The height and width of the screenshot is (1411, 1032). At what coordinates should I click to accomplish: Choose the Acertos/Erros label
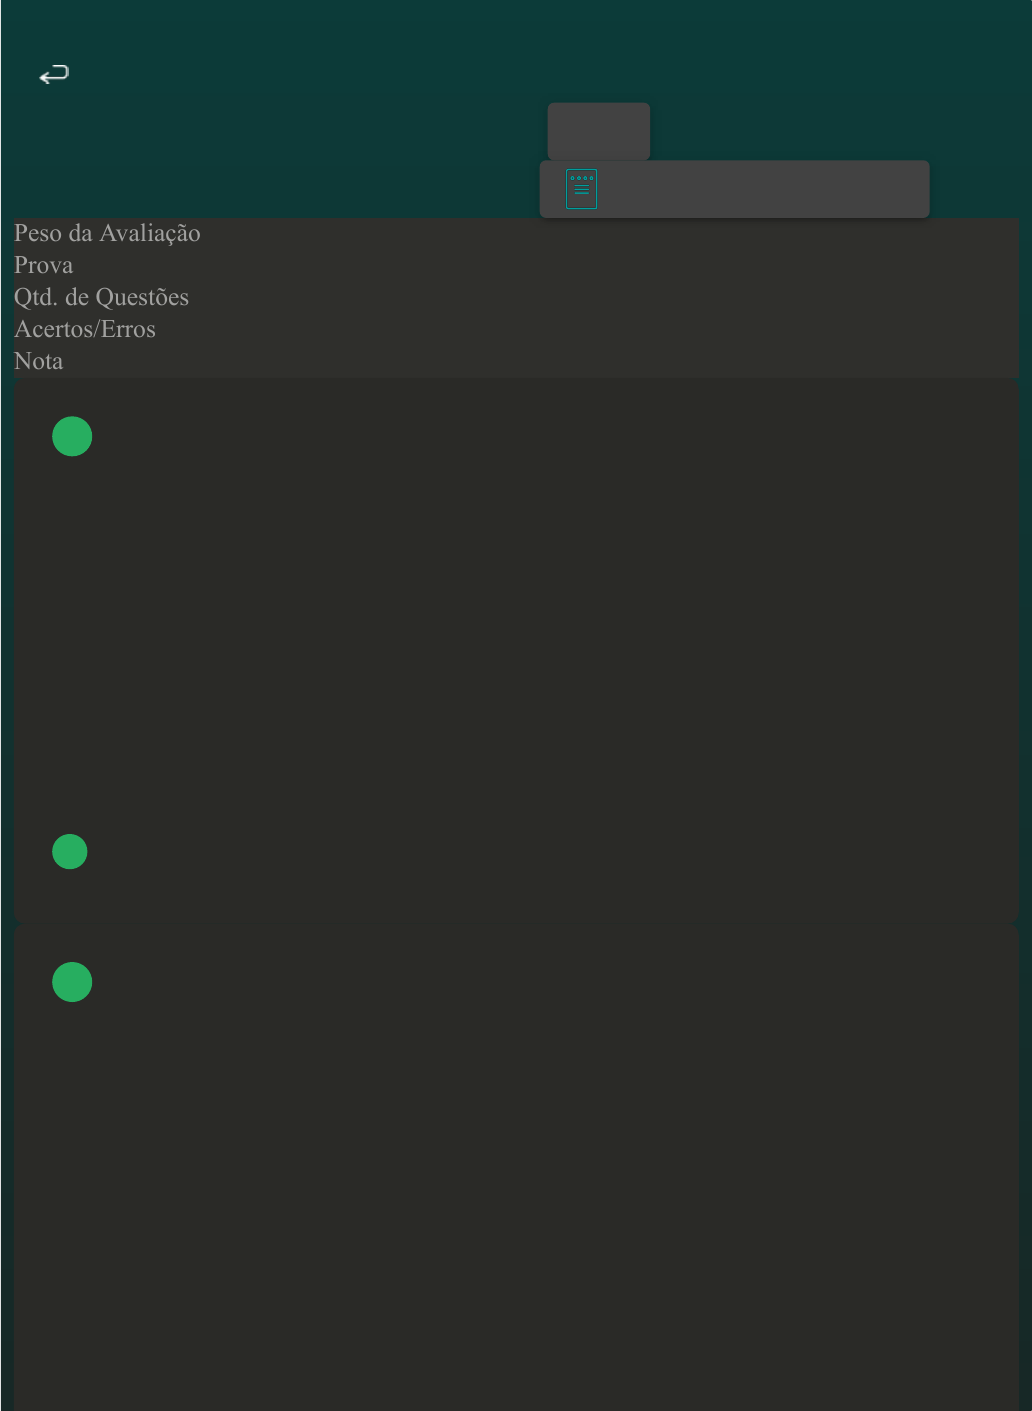pos(85,329)
